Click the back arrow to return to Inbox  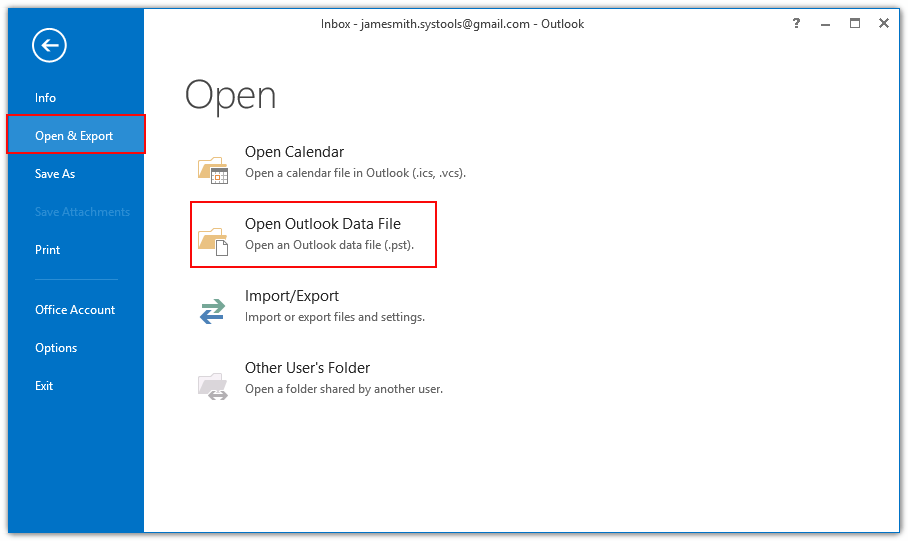pyautogui.click(x=49, y=44)
